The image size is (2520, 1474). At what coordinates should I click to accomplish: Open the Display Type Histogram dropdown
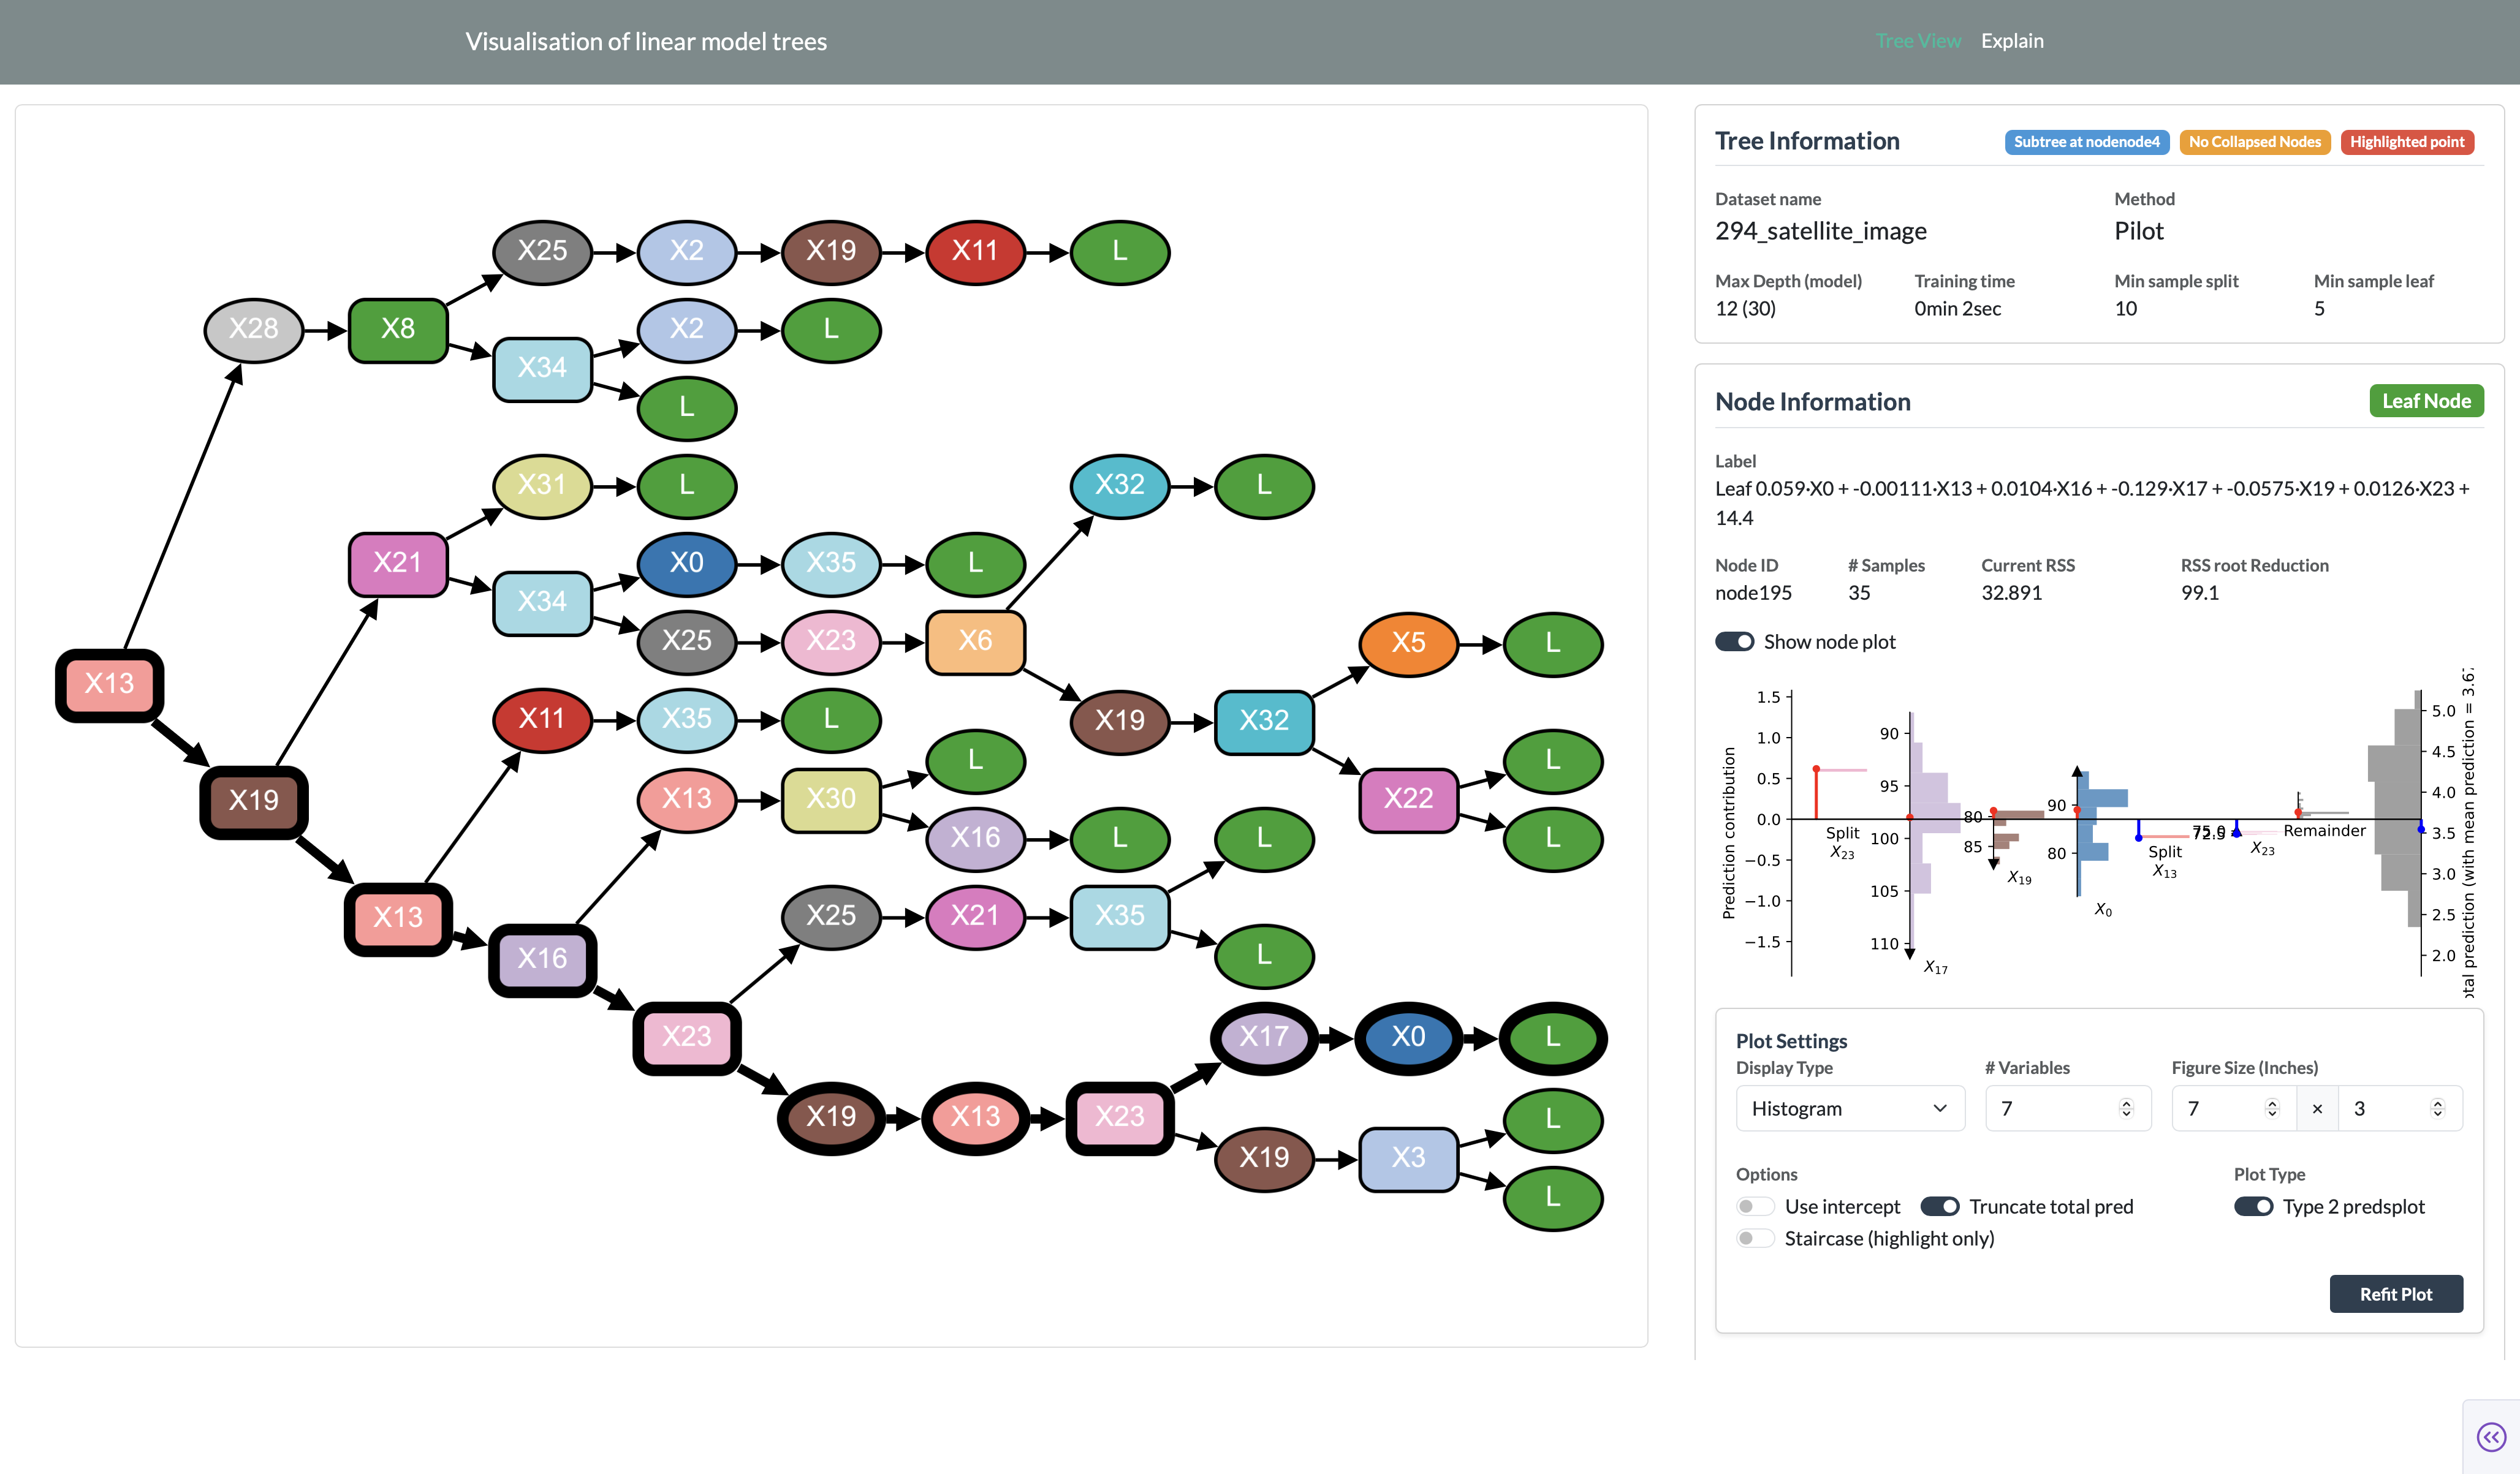(1850, 1109)
